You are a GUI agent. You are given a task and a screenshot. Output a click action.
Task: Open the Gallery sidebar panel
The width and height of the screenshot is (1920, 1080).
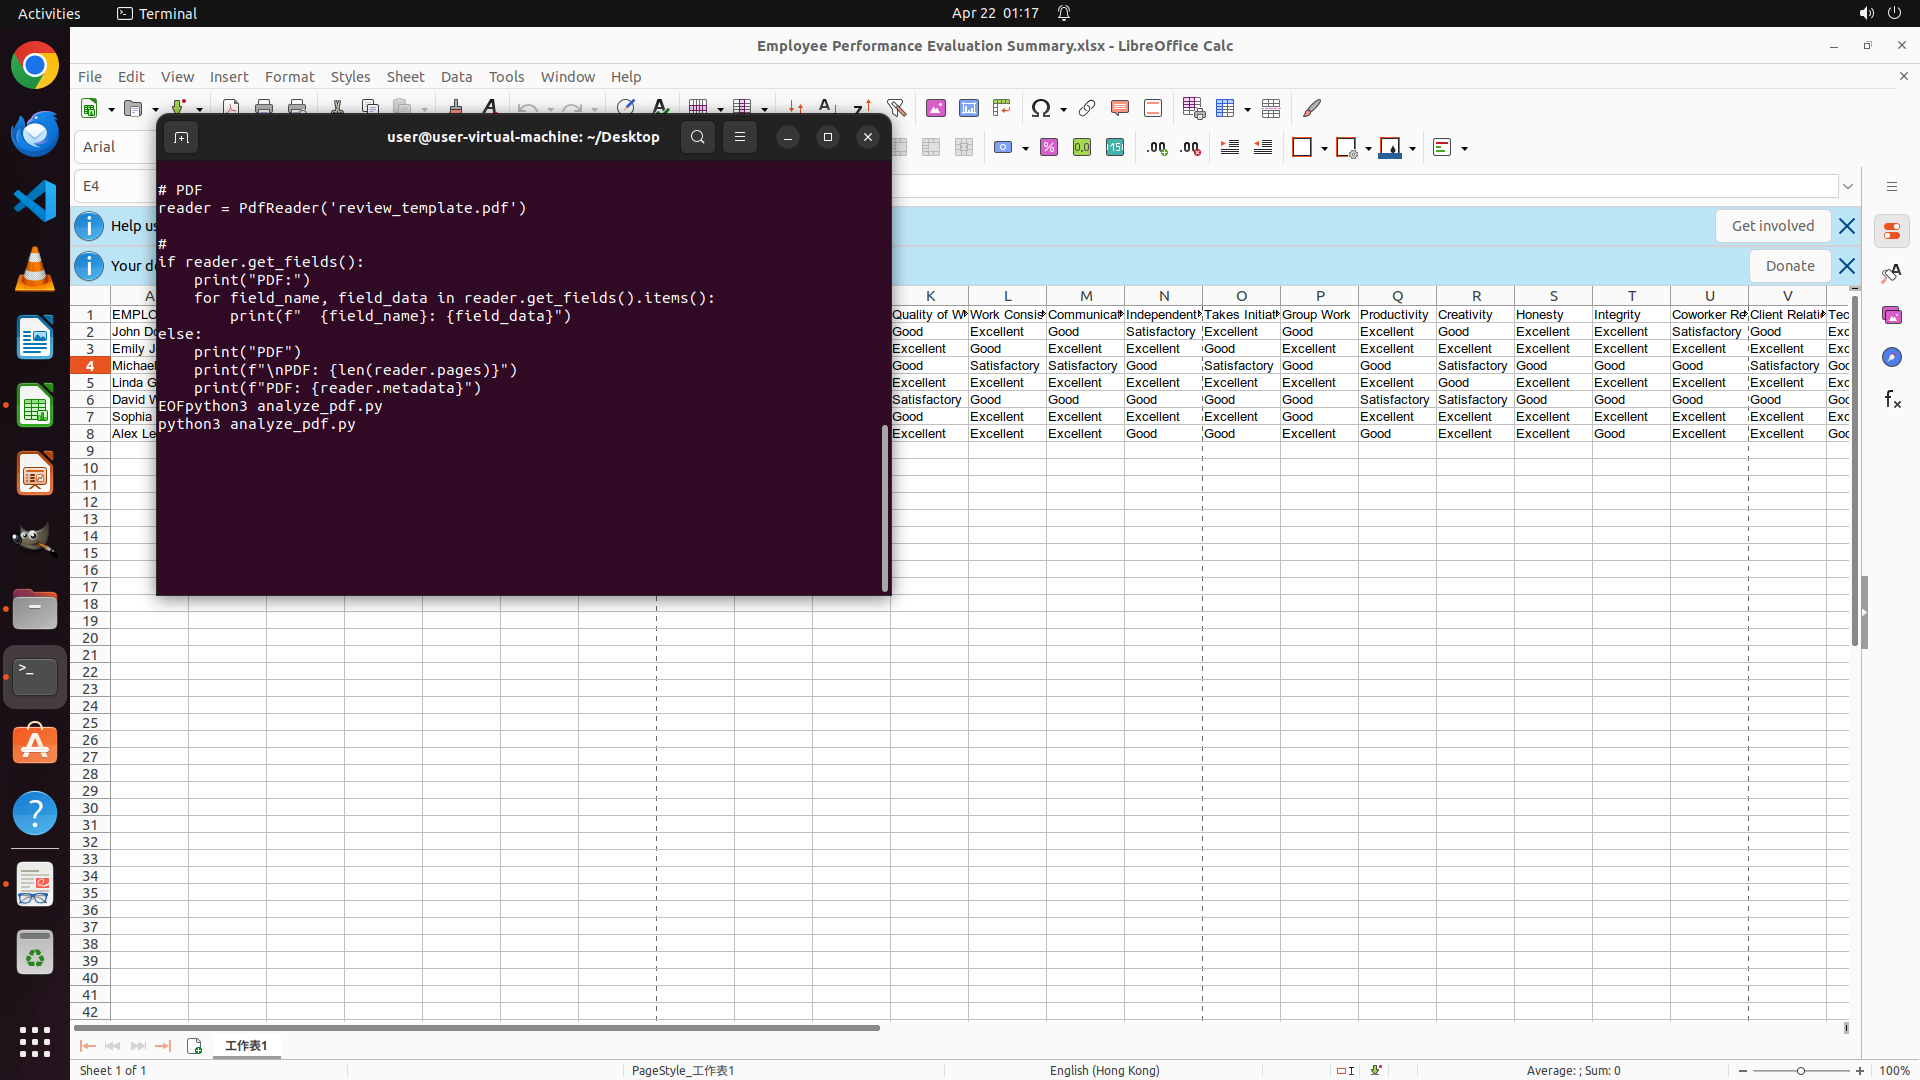click(x=1892, y=315)
